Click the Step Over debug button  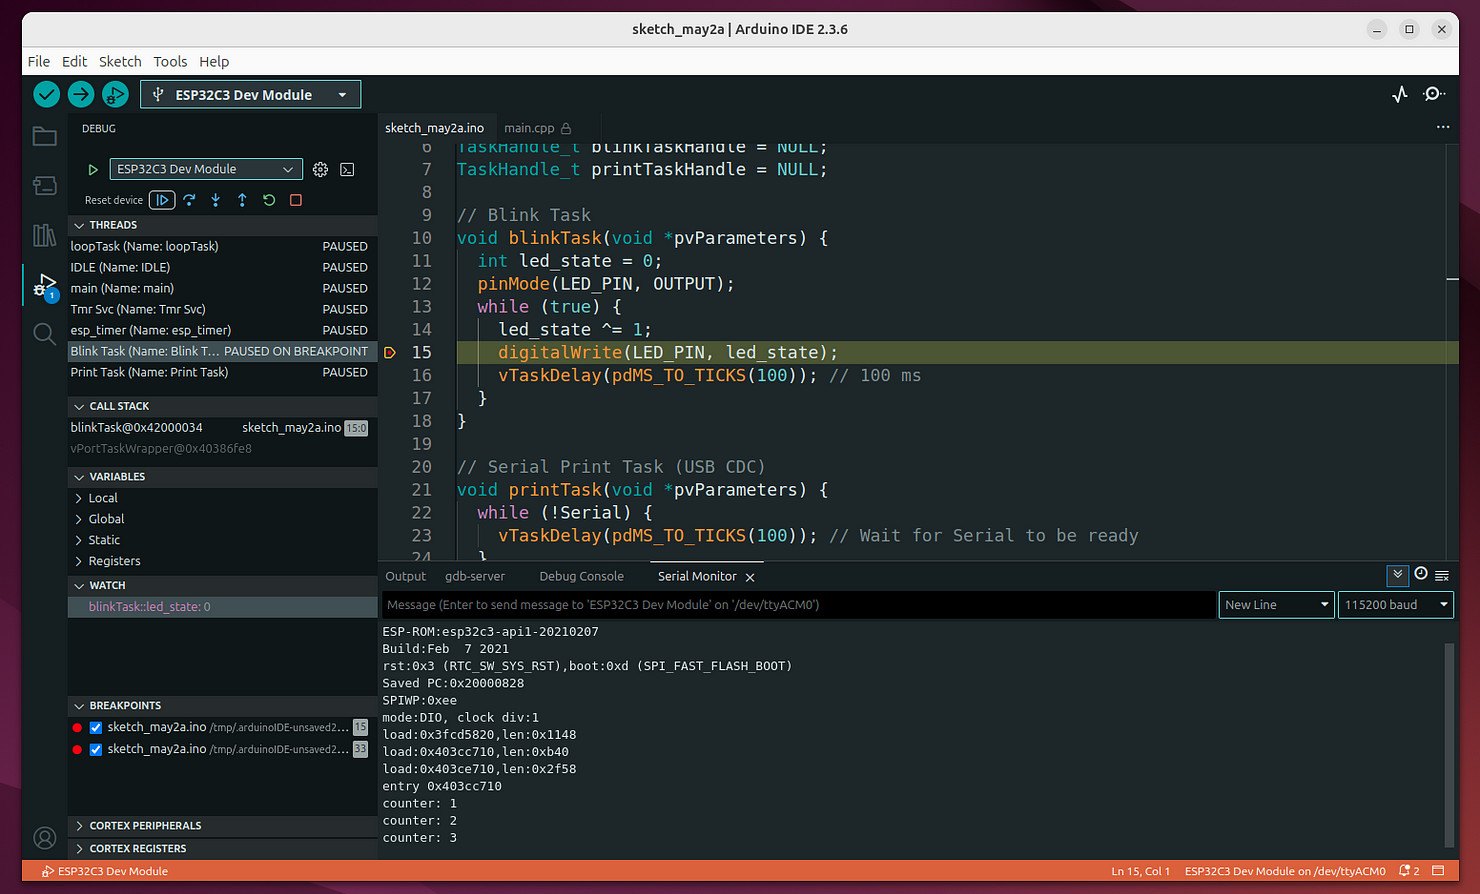pos(189,200)
